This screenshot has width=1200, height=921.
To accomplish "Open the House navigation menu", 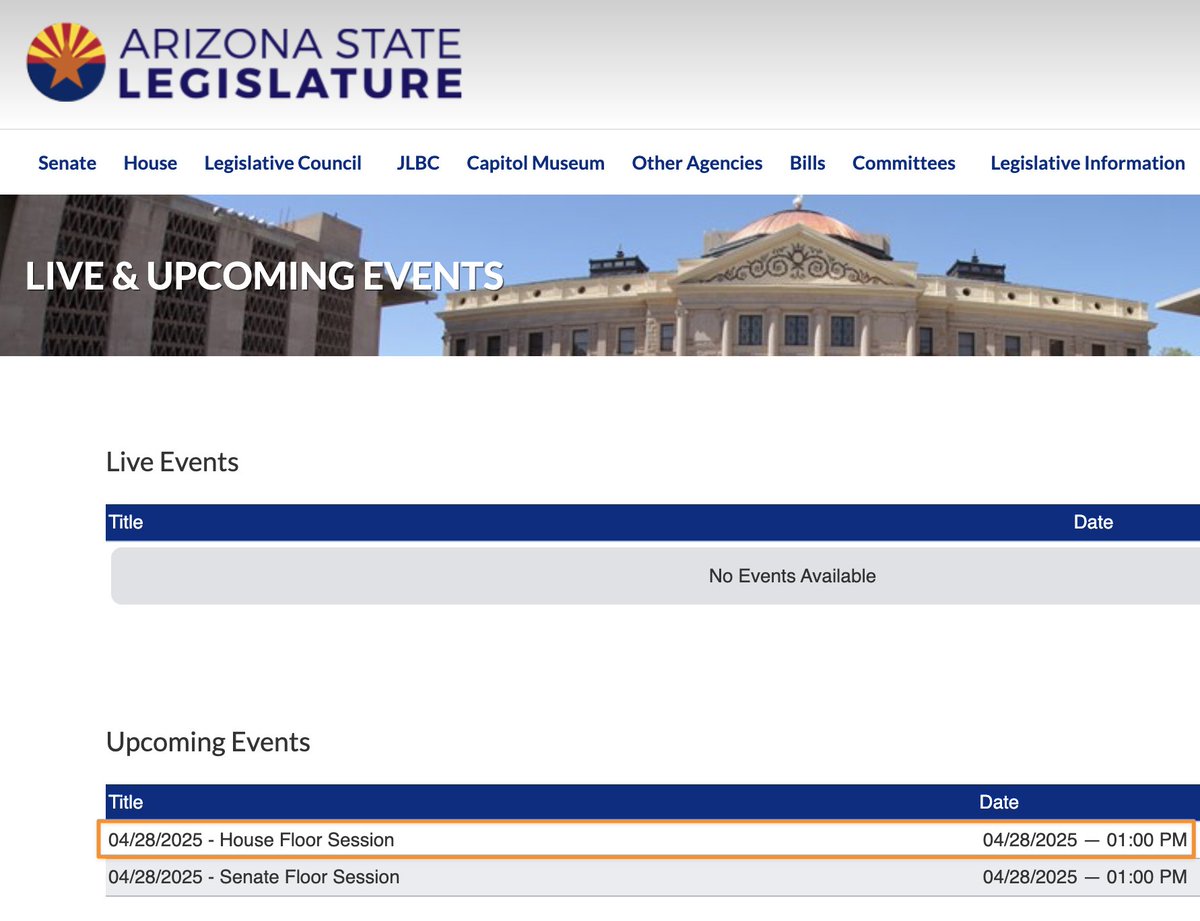I will 149,163.
